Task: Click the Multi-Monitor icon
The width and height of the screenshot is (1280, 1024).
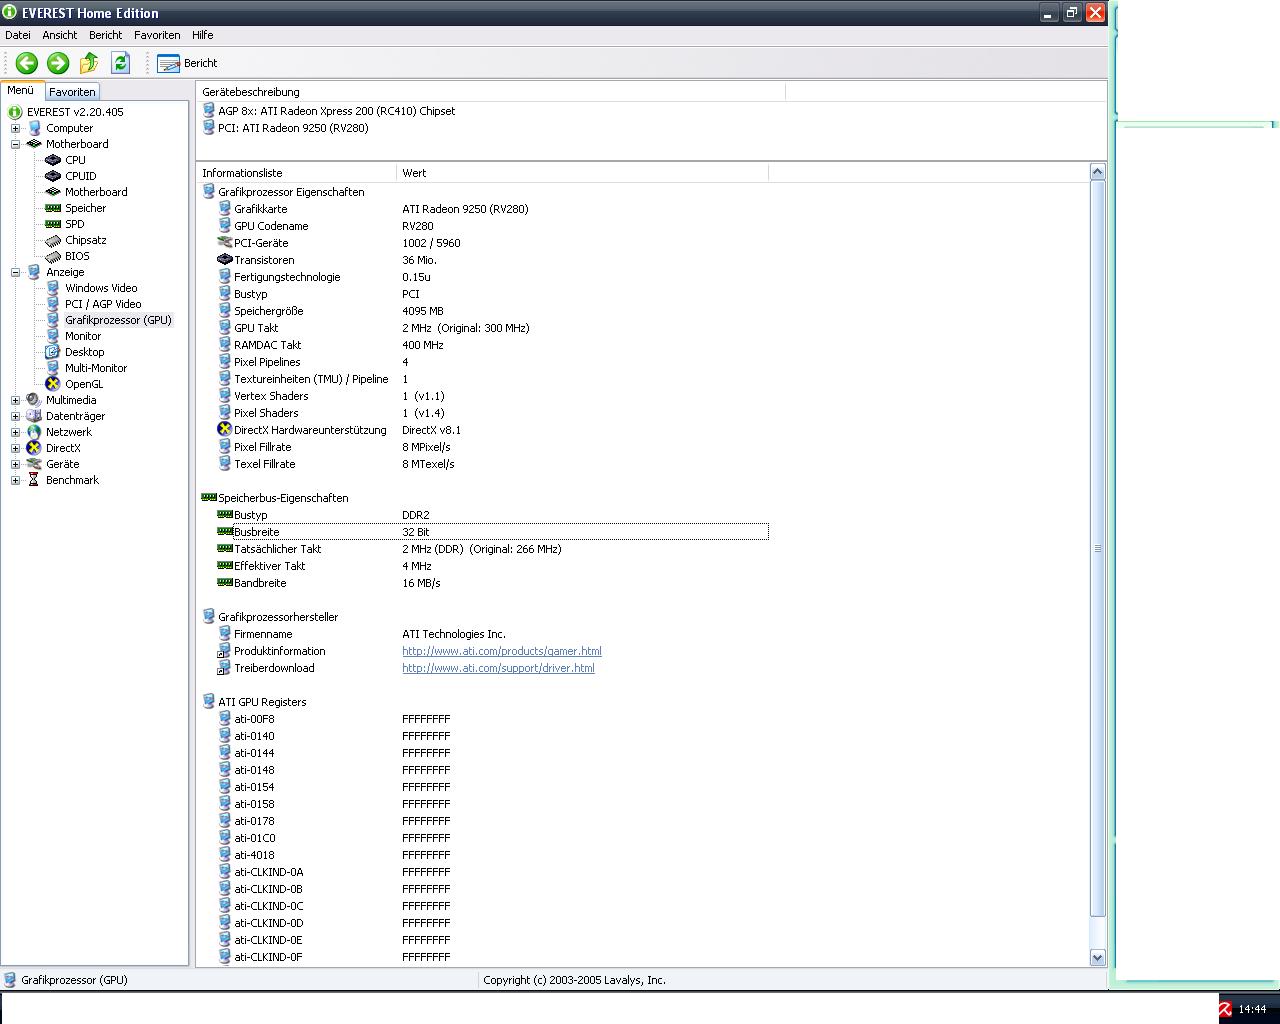Action: coord(53,368)
